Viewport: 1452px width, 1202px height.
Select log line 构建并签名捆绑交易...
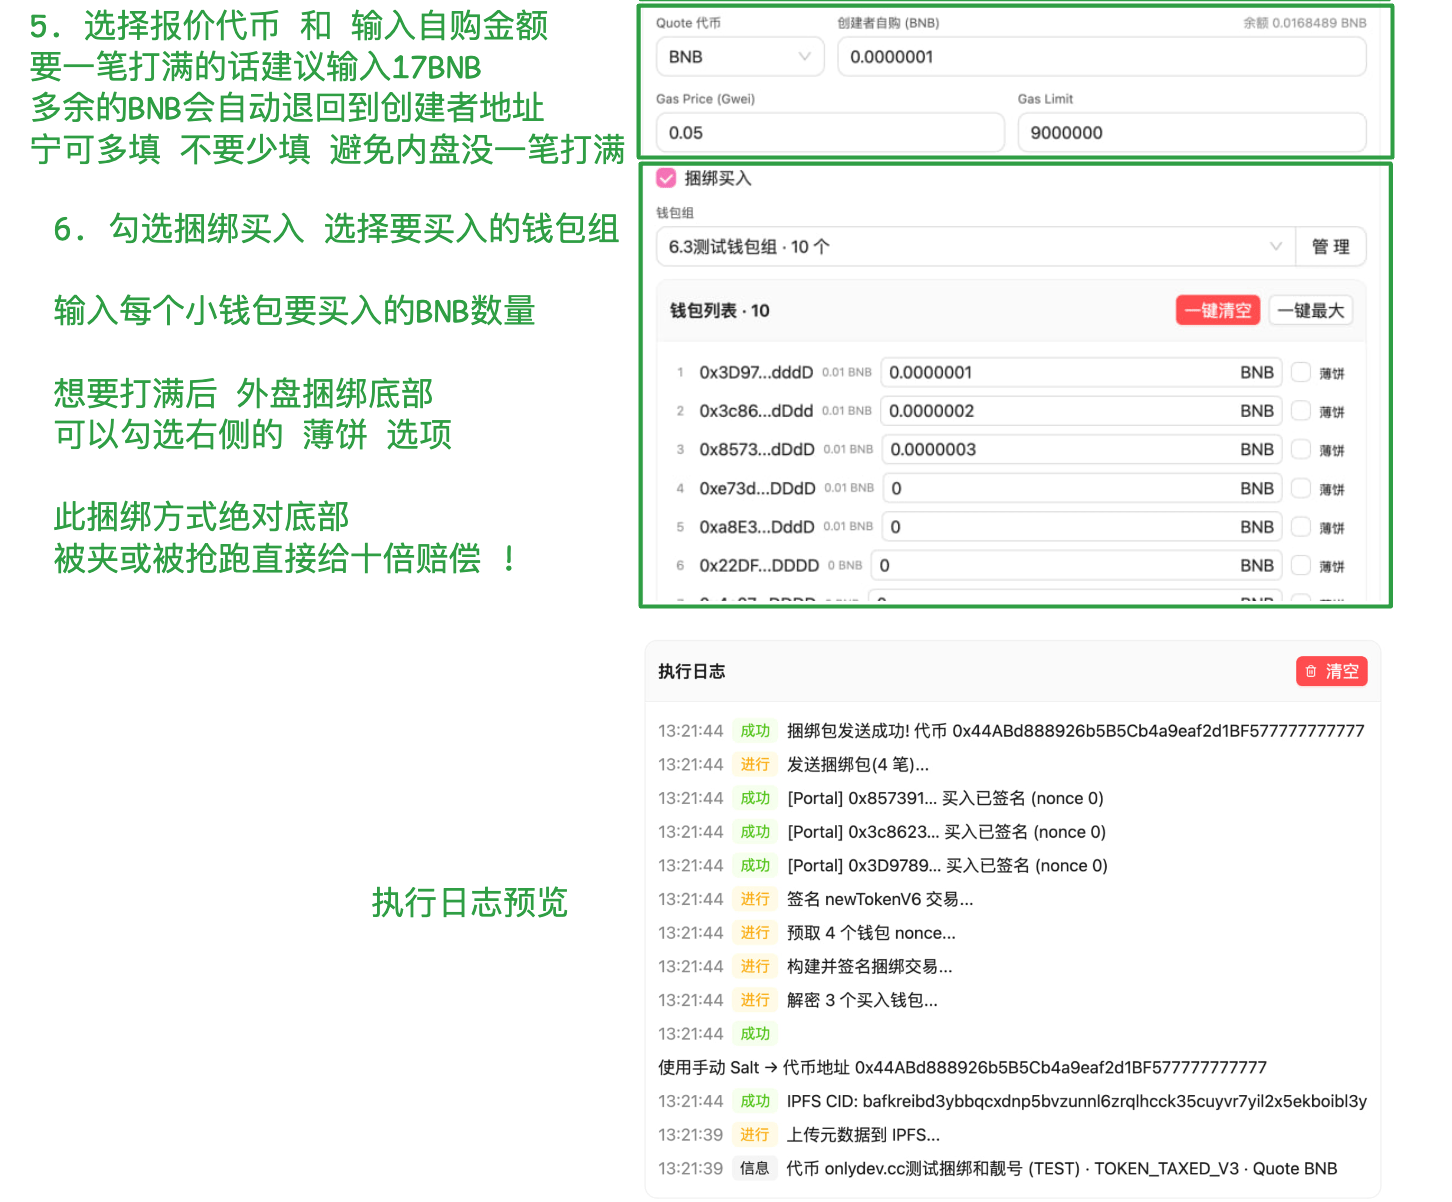coord(805,967)
